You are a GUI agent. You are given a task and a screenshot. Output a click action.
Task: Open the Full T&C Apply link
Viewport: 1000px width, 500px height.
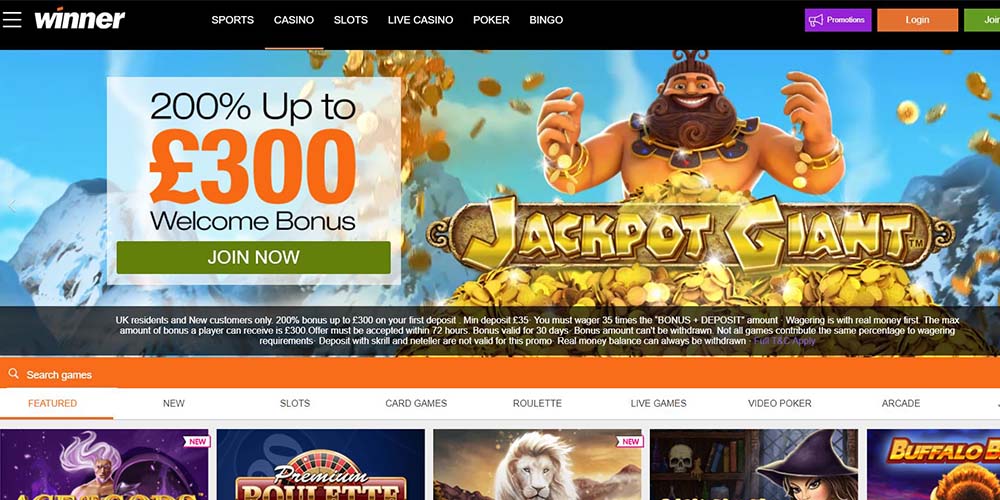[784, 341]
